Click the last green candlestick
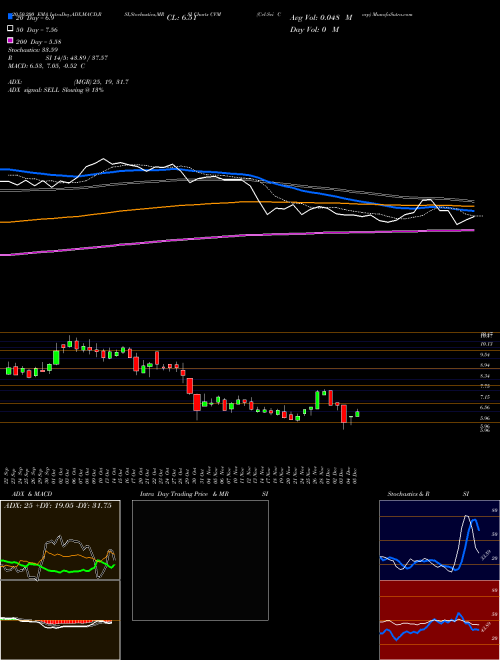This screenshot has height=660, width=500. pos(357,414)
